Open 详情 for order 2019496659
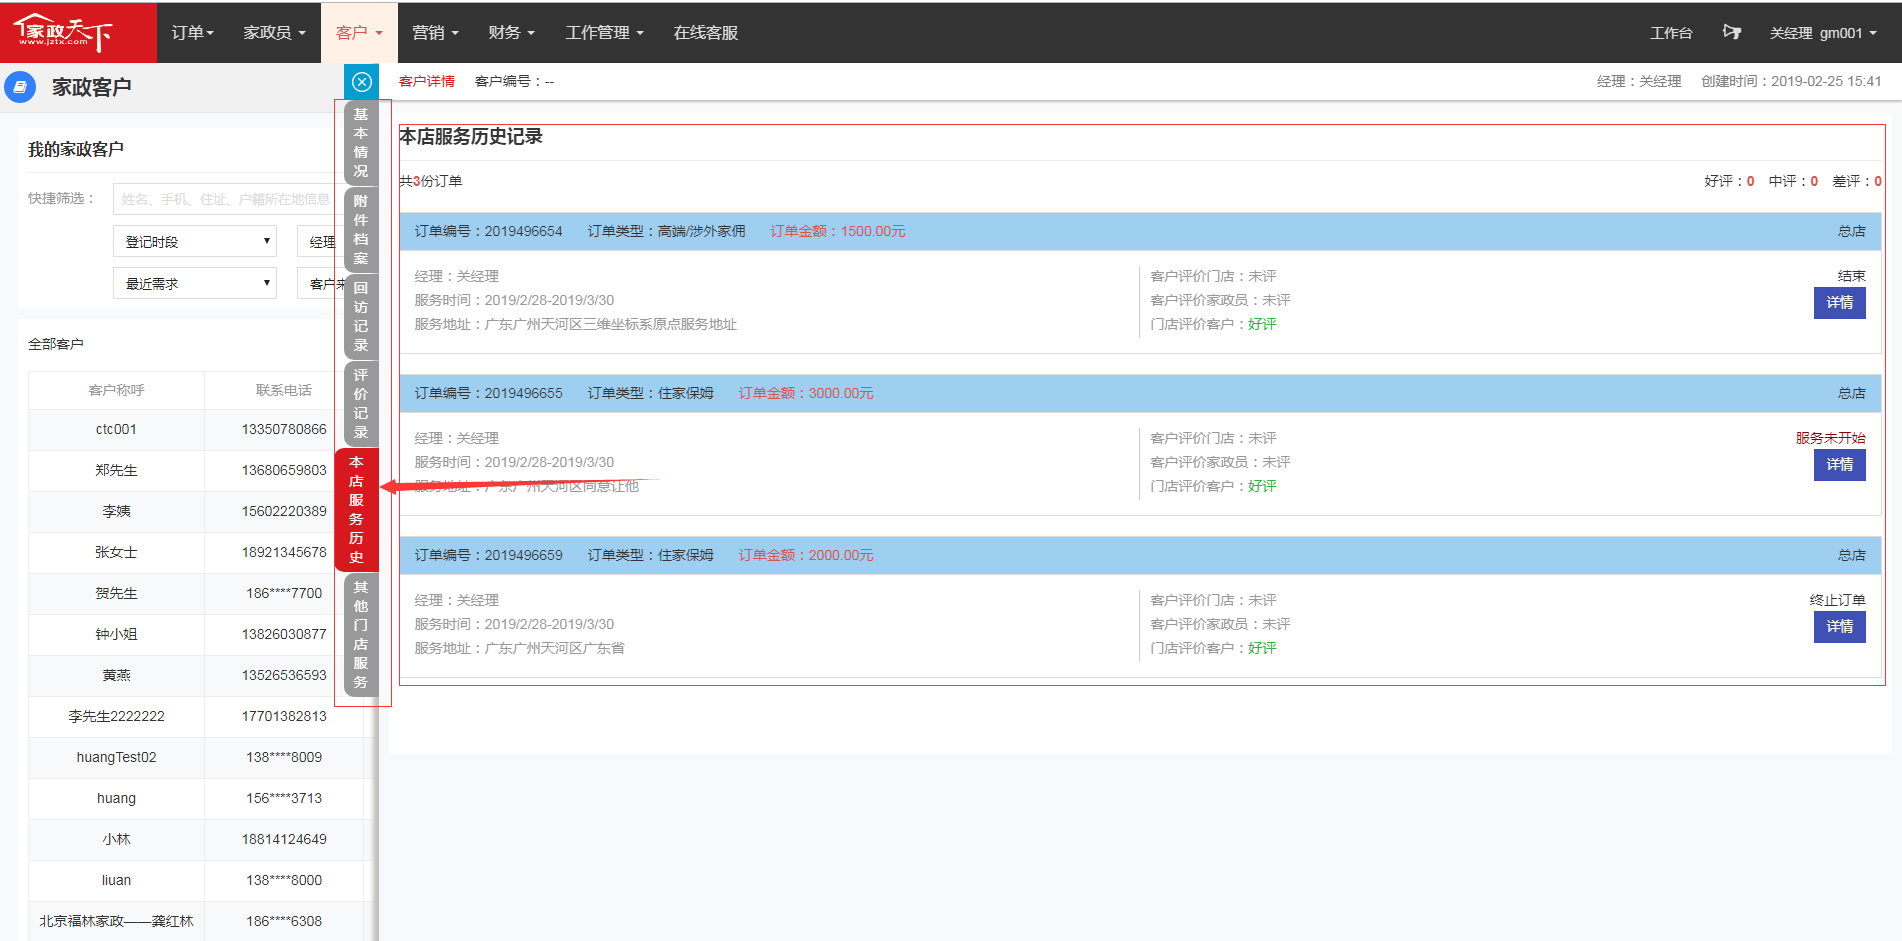Image resolution: width=1902 pixels, height=941 pixels. [1839, 627]
